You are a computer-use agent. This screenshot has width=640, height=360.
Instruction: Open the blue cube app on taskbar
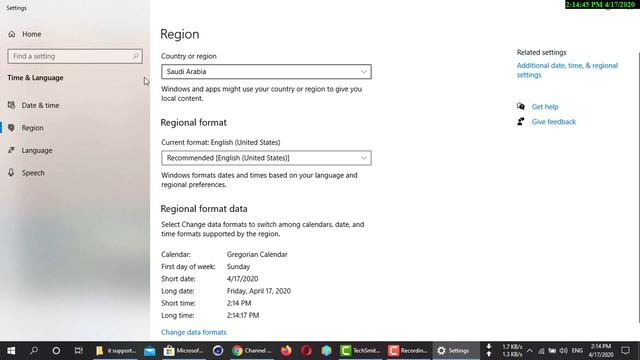[326, 351]
